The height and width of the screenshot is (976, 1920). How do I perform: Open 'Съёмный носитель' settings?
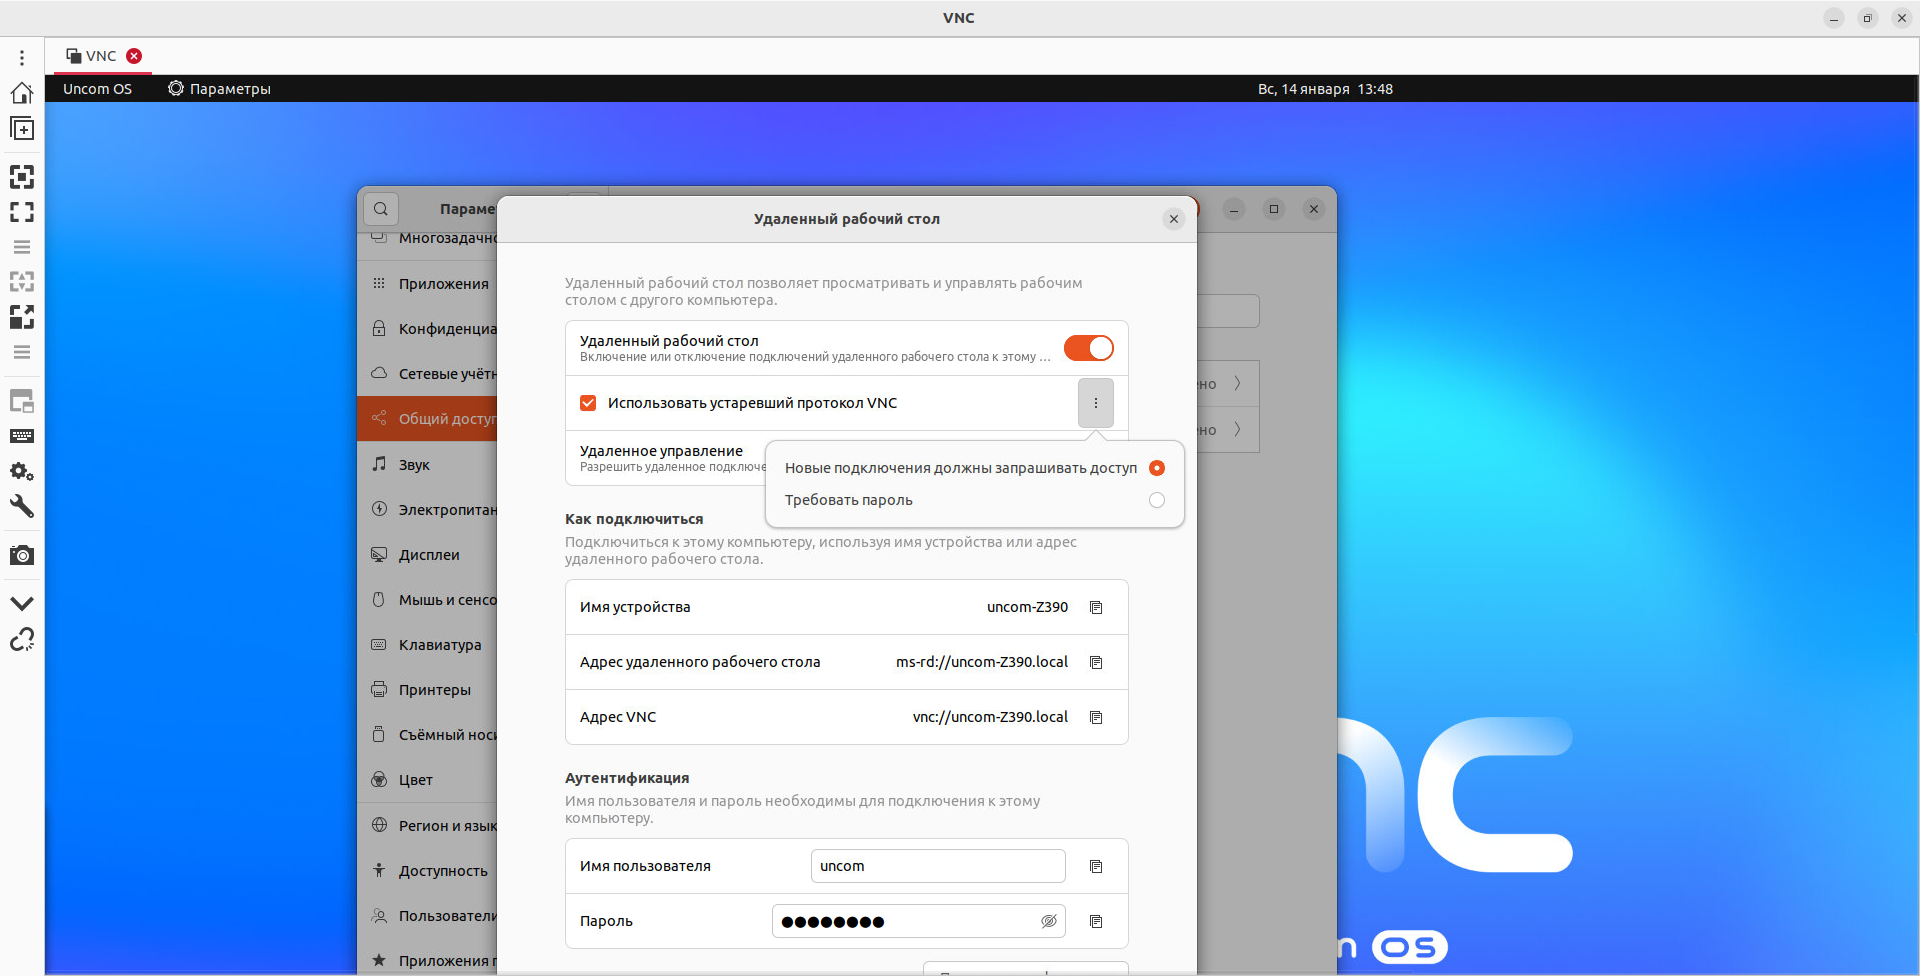(x=427, y=735)
